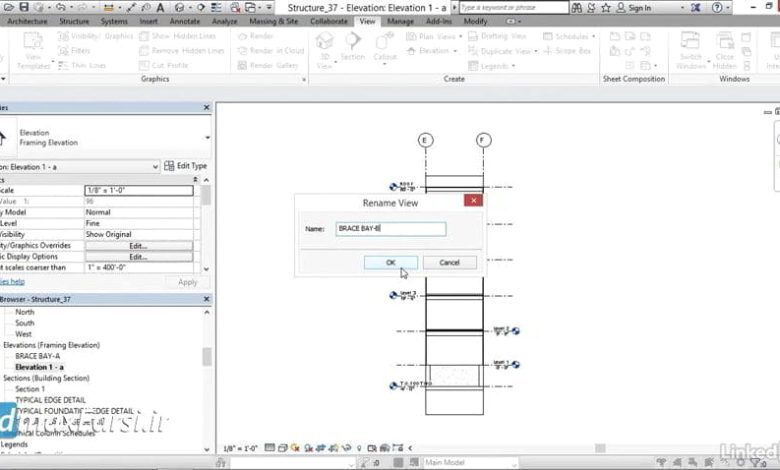Click the binoculars search icon
This screenshot has width=780, height=470.
[x=577, y=7]
